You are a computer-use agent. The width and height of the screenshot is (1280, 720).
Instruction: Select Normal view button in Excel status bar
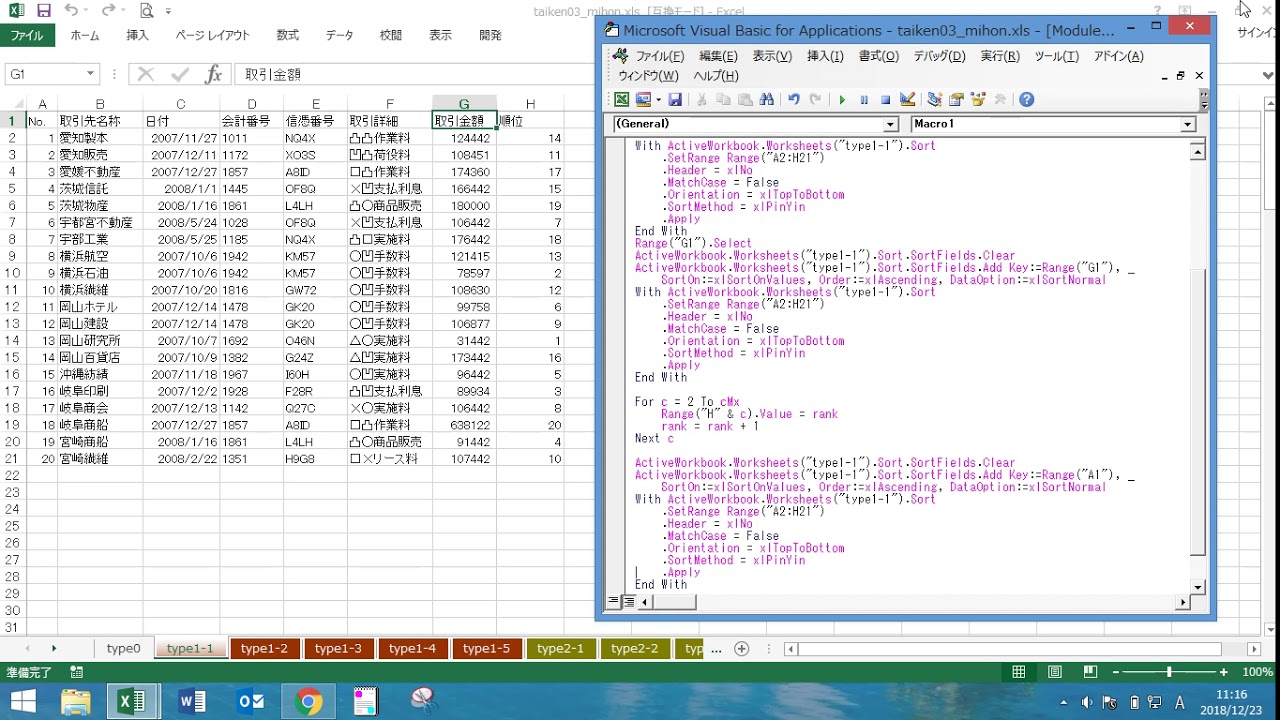(x=1018, y=672)
